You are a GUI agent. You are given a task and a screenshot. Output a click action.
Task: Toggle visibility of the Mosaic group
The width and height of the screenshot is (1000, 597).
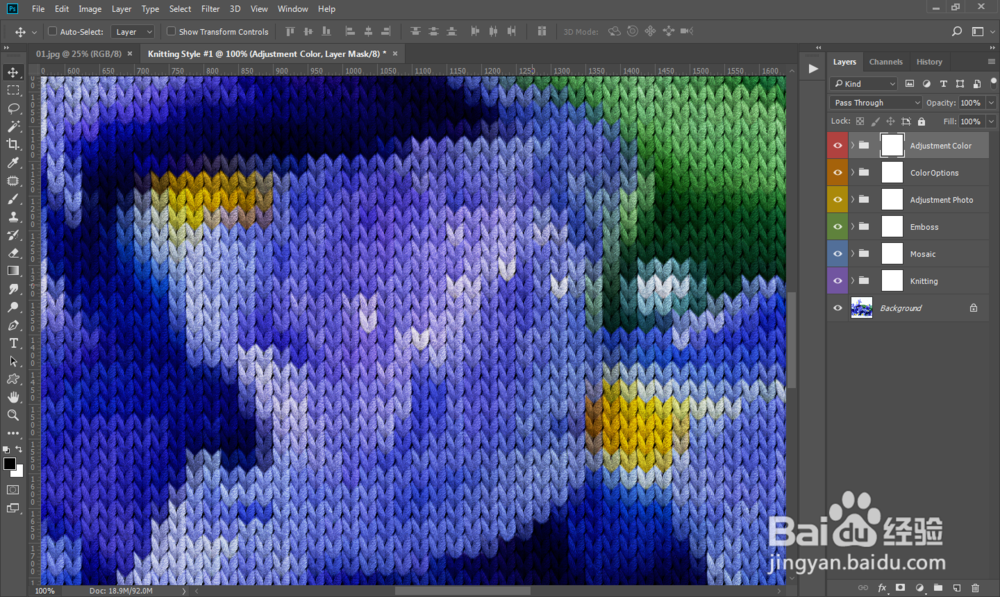coord(837,253)
